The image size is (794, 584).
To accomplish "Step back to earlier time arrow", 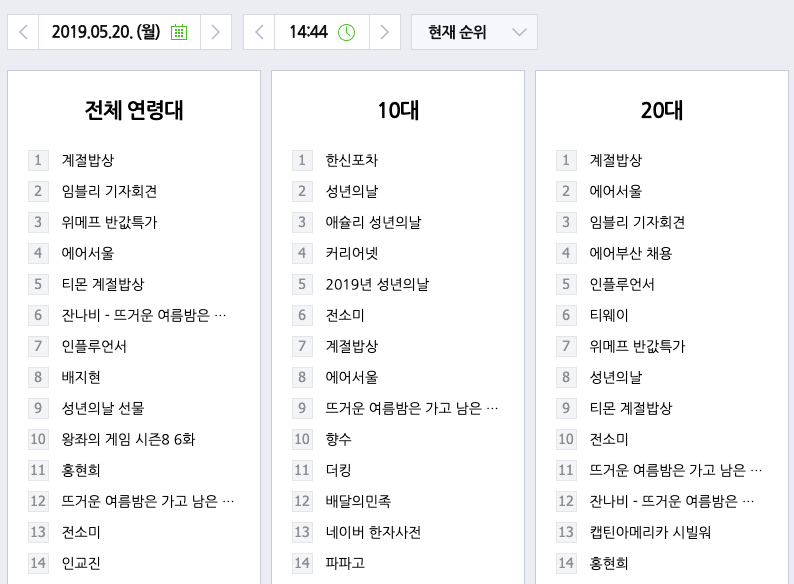I will [259, 32].
